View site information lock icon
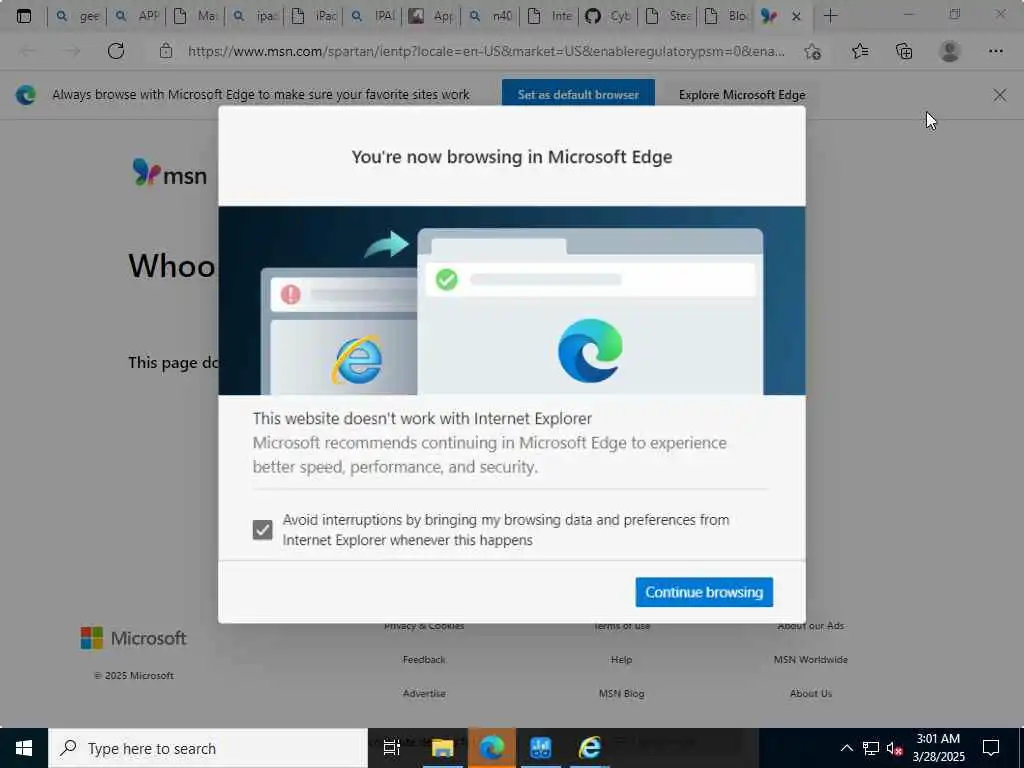The image size is (1024, 768). pos(166,51)
